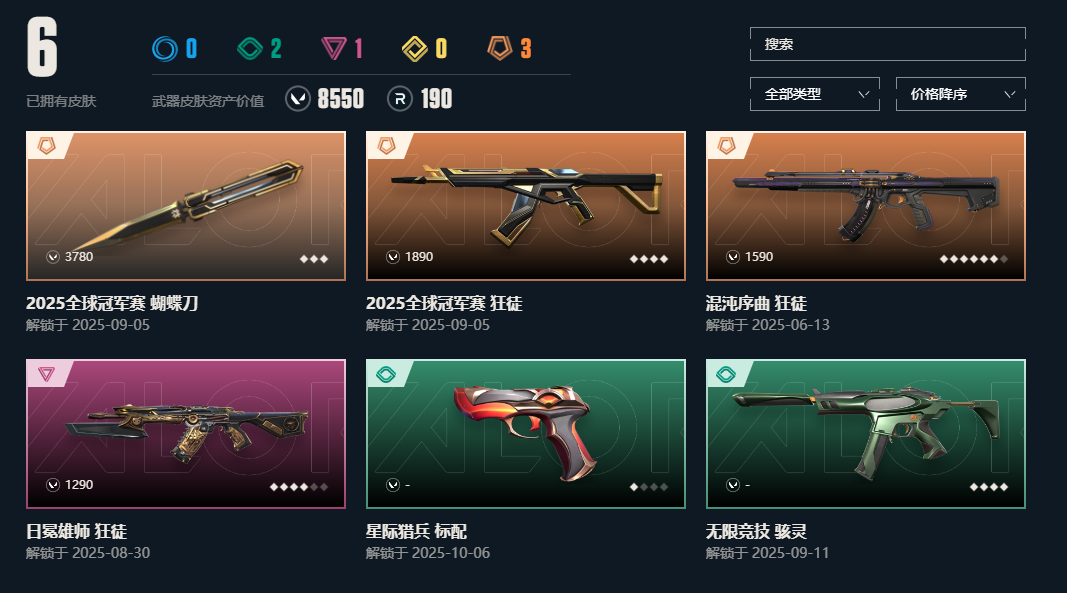
Task: Focus the 搜索 search field
Action: (887, 44)
